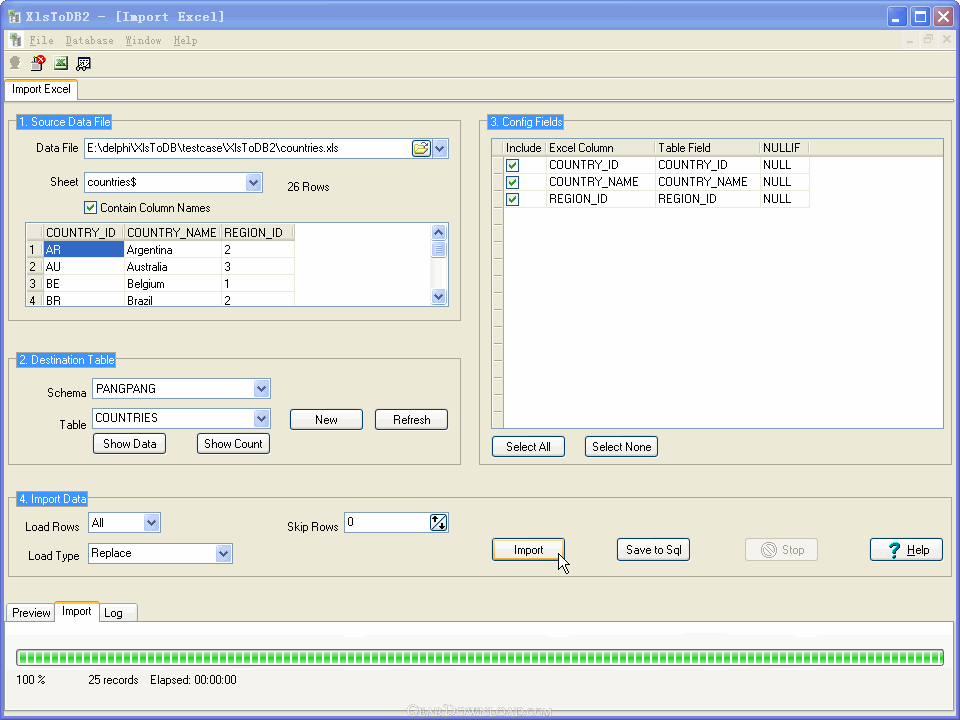Select the Brazil cell
Screen dimensions: 960x720
(173, 300)
